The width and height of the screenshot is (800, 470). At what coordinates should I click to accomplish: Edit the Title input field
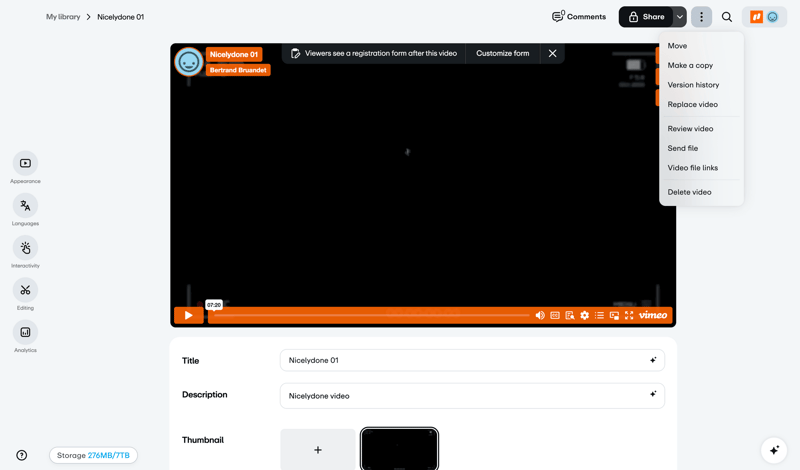point(472,360)
